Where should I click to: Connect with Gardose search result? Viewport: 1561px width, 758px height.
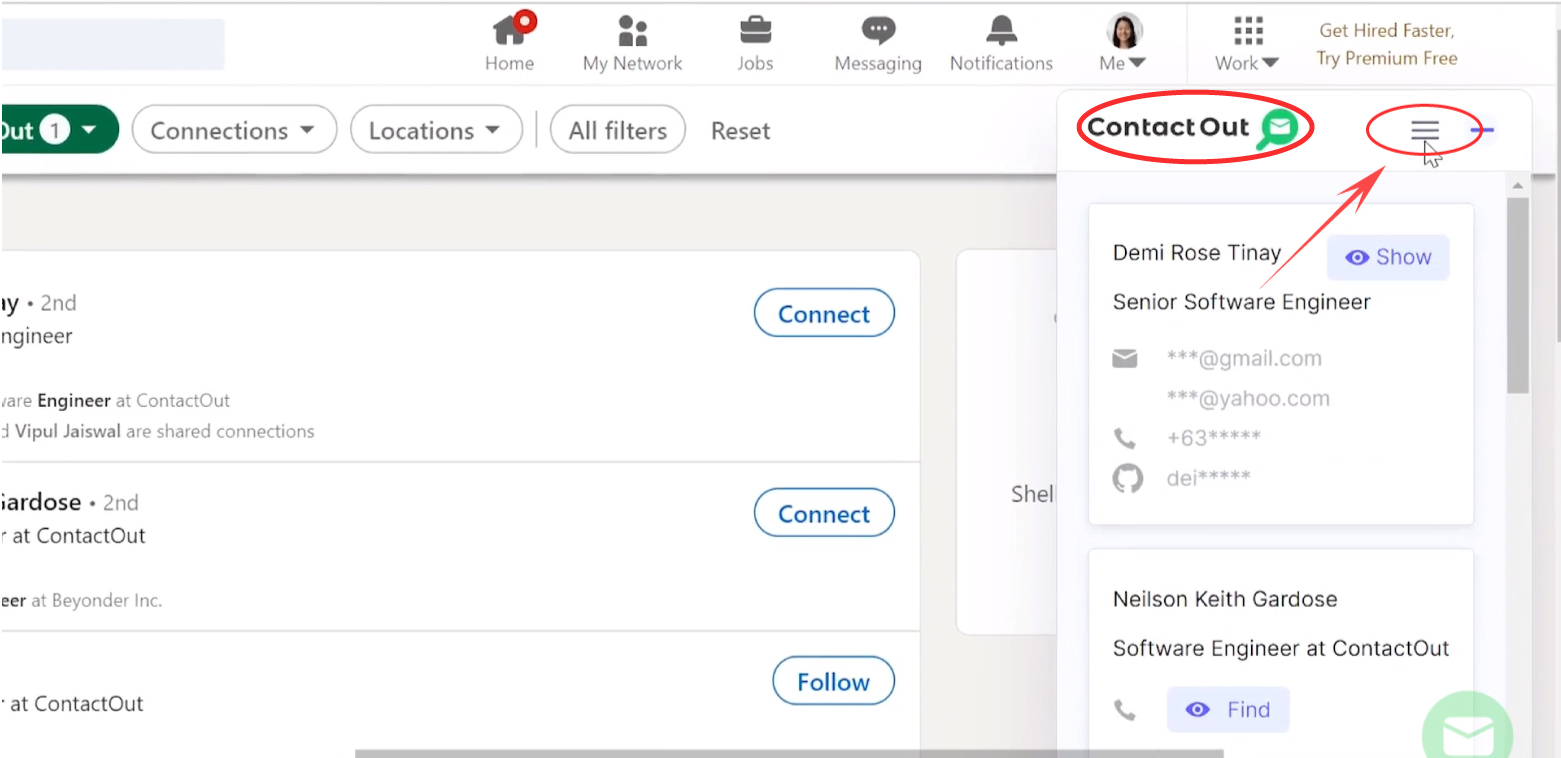[x=824, y=514]
